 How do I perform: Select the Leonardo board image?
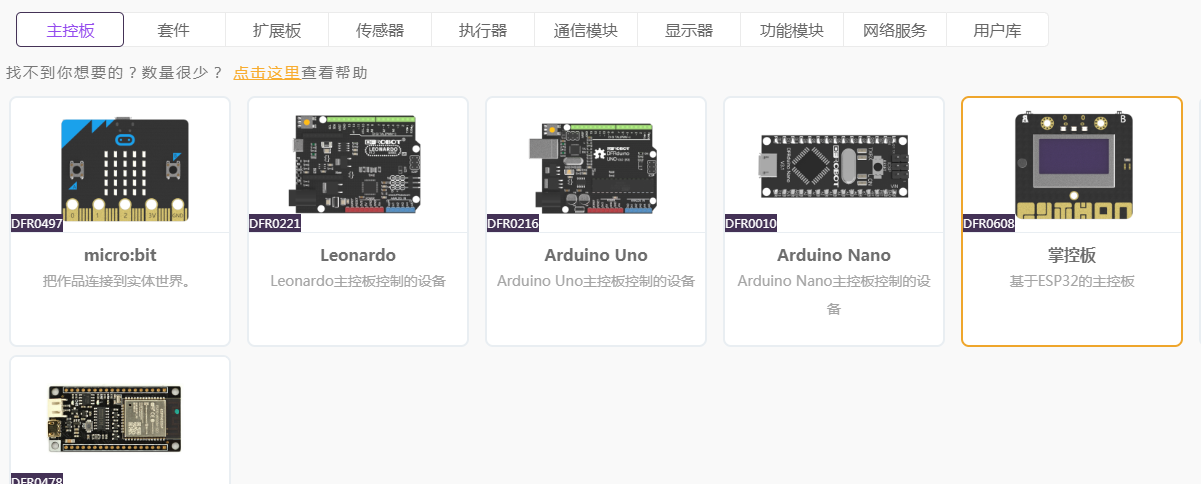[x=357, y=164]
